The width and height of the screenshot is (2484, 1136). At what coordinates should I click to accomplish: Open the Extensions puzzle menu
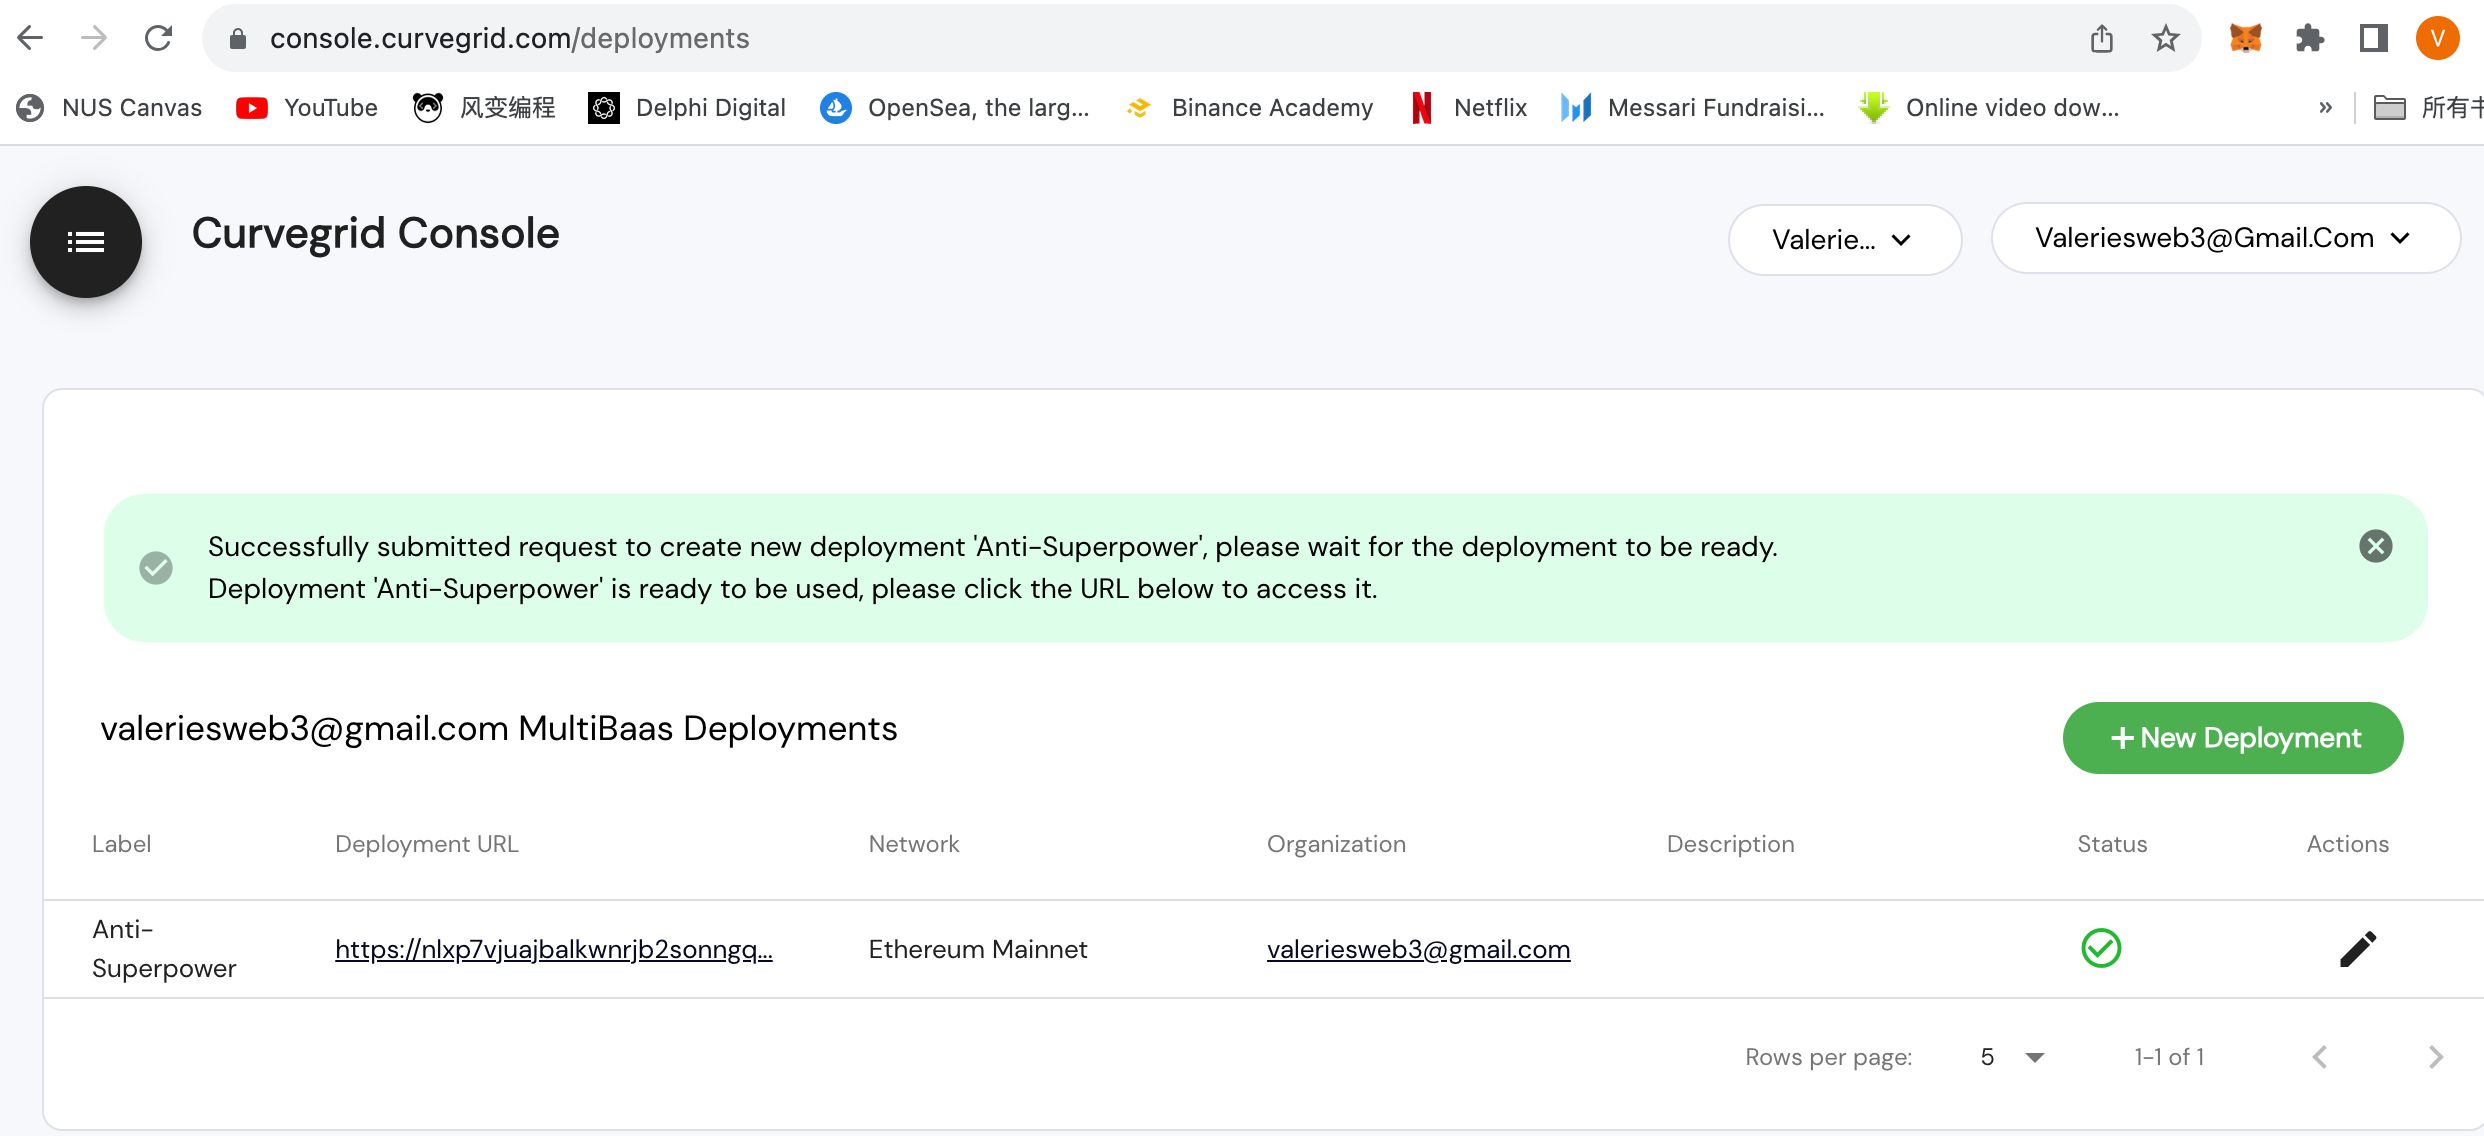(x=2309, y=38)
